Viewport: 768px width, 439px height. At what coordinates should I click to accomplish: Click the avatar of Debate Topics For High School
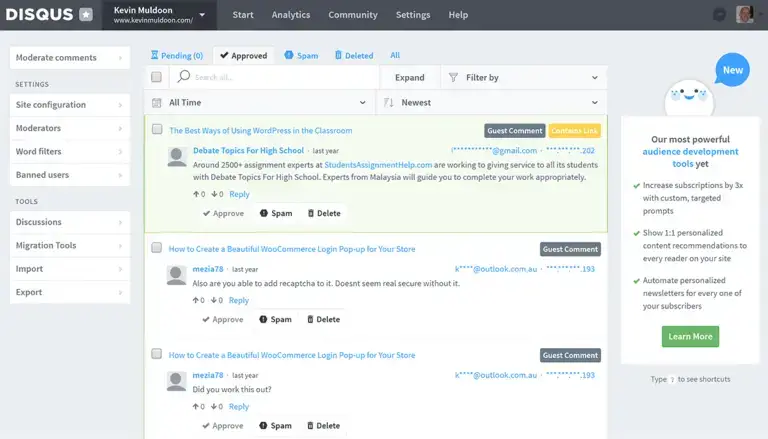pyautogui.click(x=177, y=157)
